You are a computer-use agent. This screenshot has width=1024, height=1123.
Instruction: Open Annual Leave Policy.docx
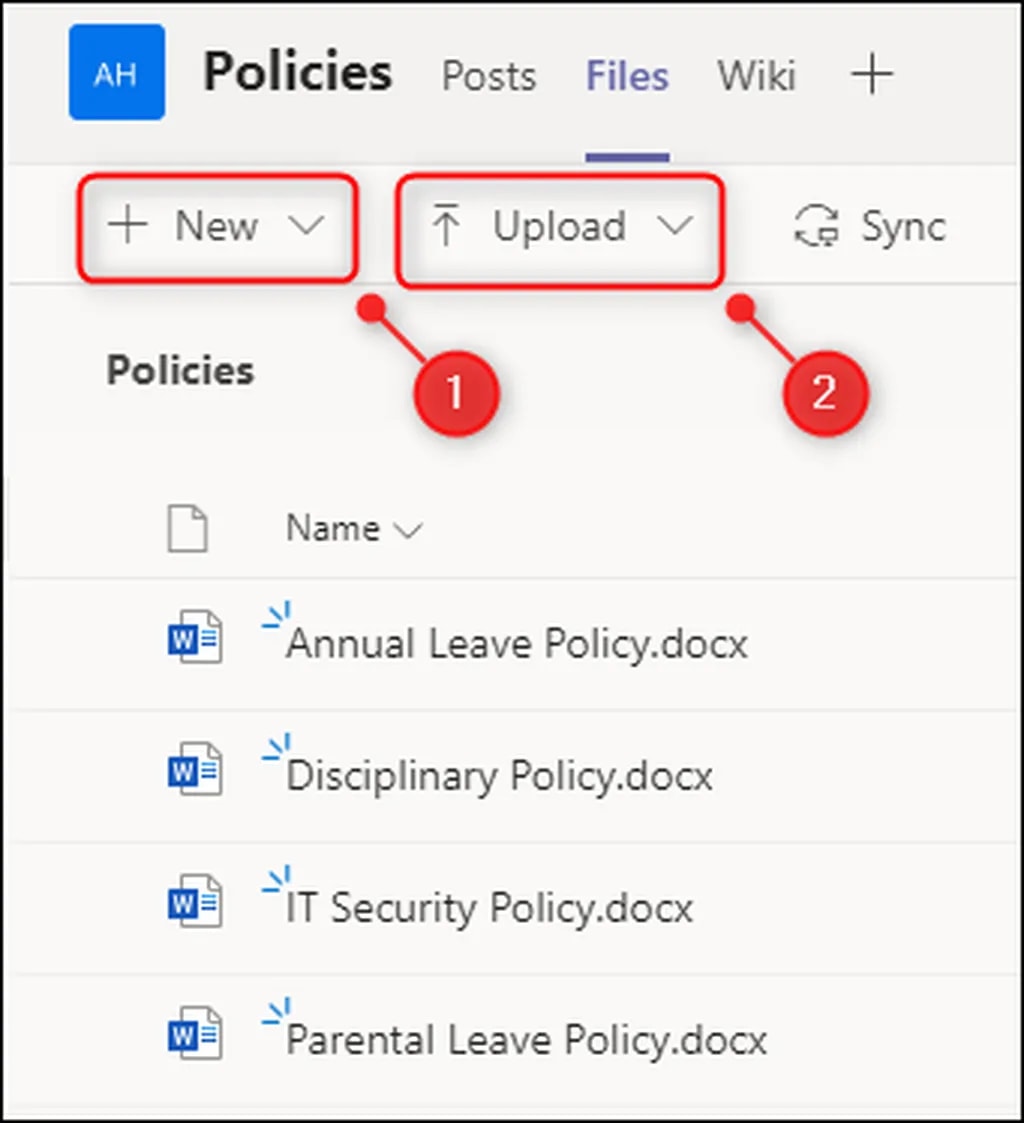516,643
